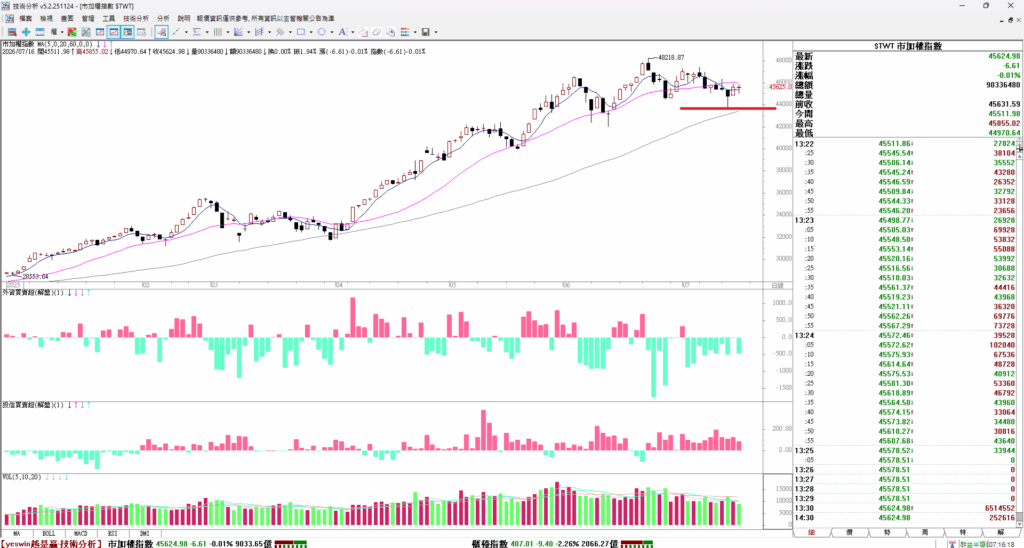Screen dimensions: 1024x548
Task: Open the 說明 menu
Action: coord(184,19)
